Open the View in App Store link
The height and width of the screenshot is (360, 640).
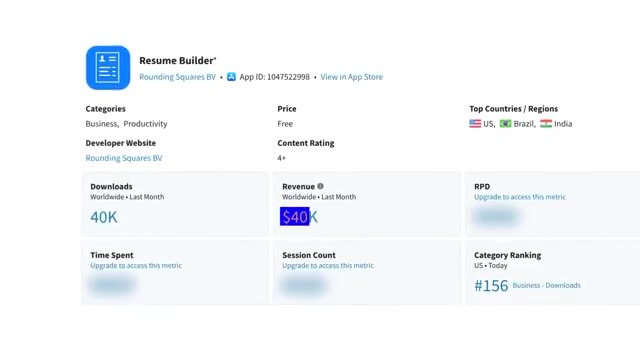click(352, 77)
